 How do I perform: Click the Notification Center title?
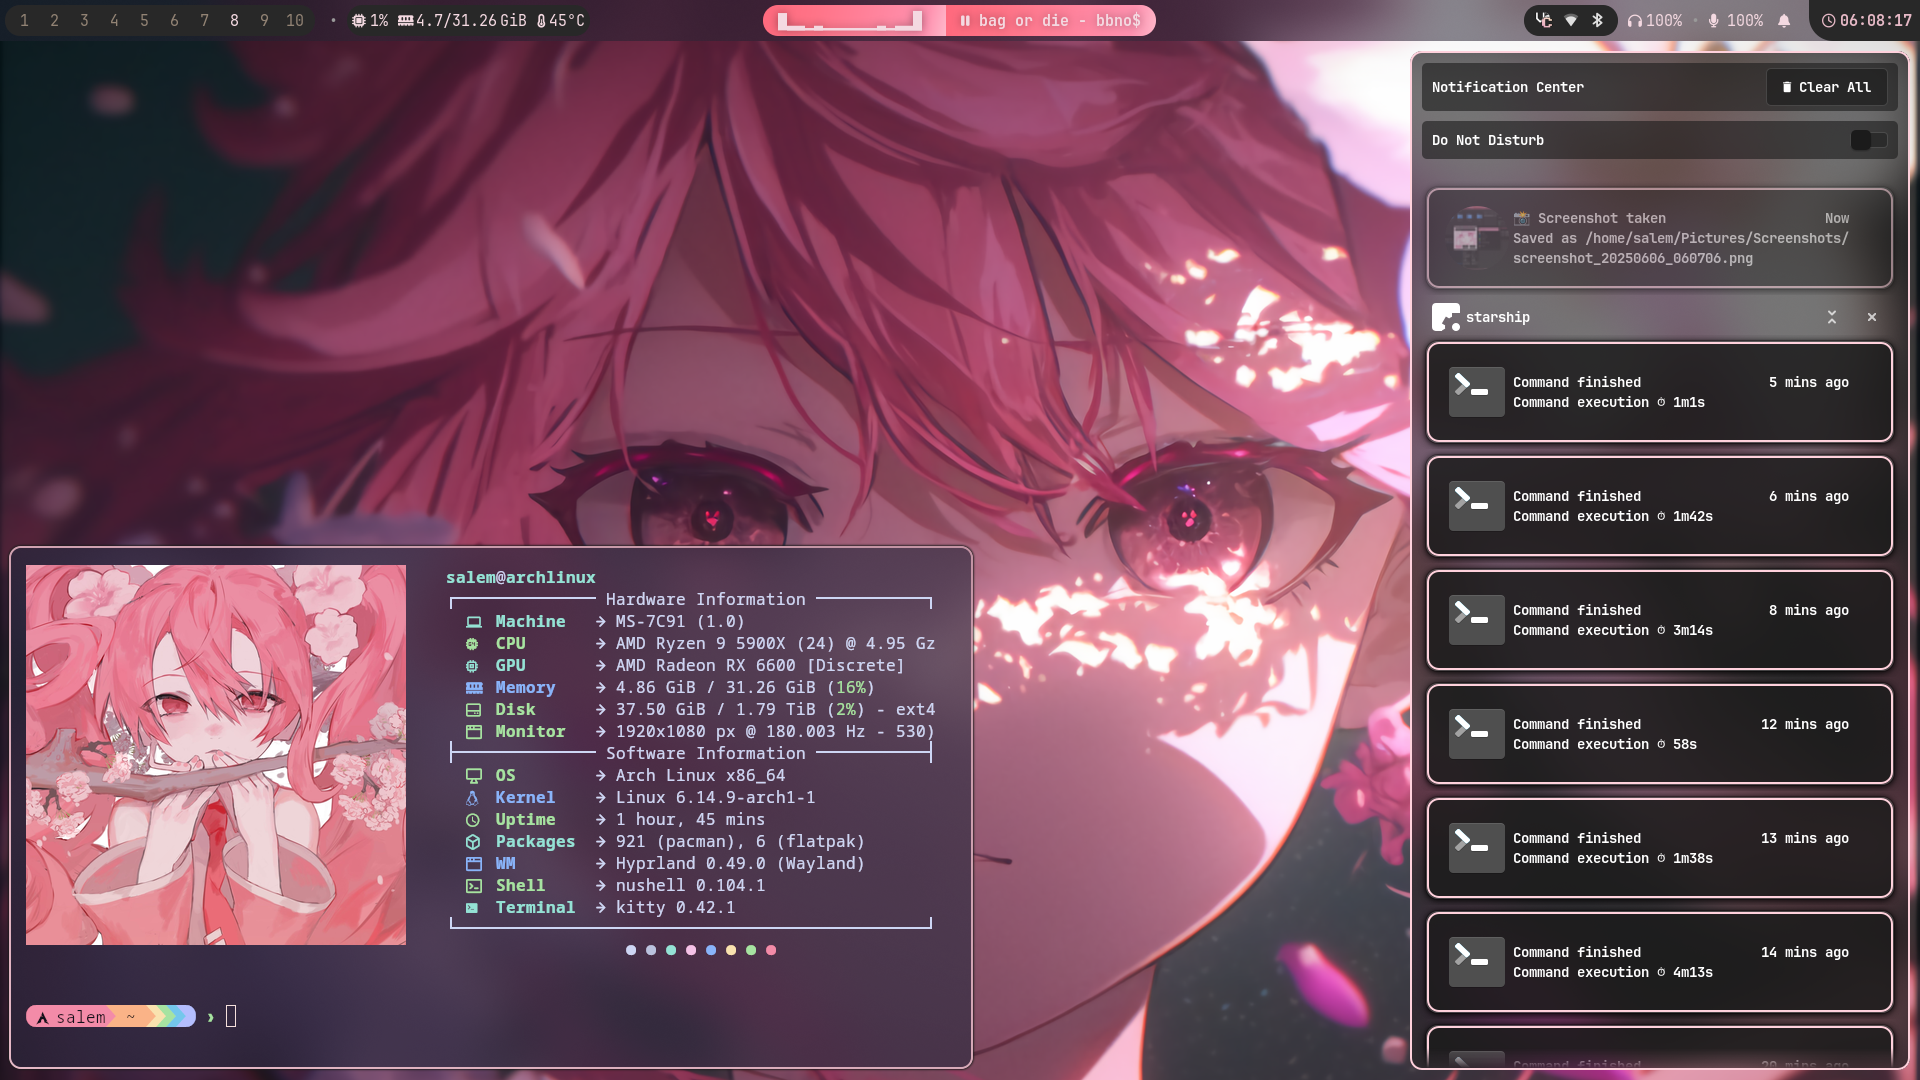click(1507, 87)
